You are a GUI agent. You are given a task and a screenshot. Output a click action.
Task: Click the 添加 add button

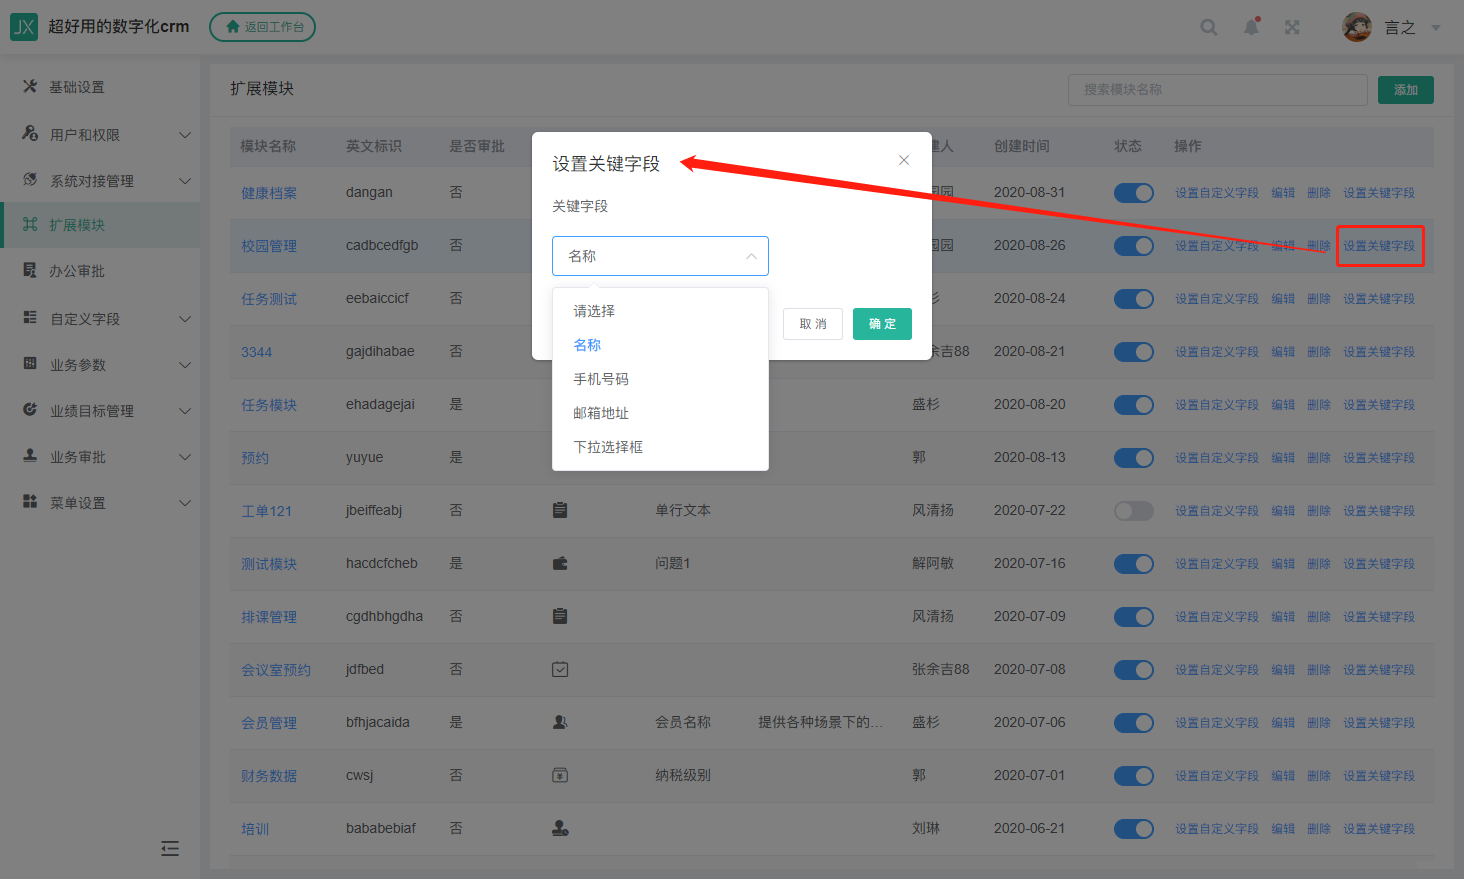click(x=1406, y=90)
